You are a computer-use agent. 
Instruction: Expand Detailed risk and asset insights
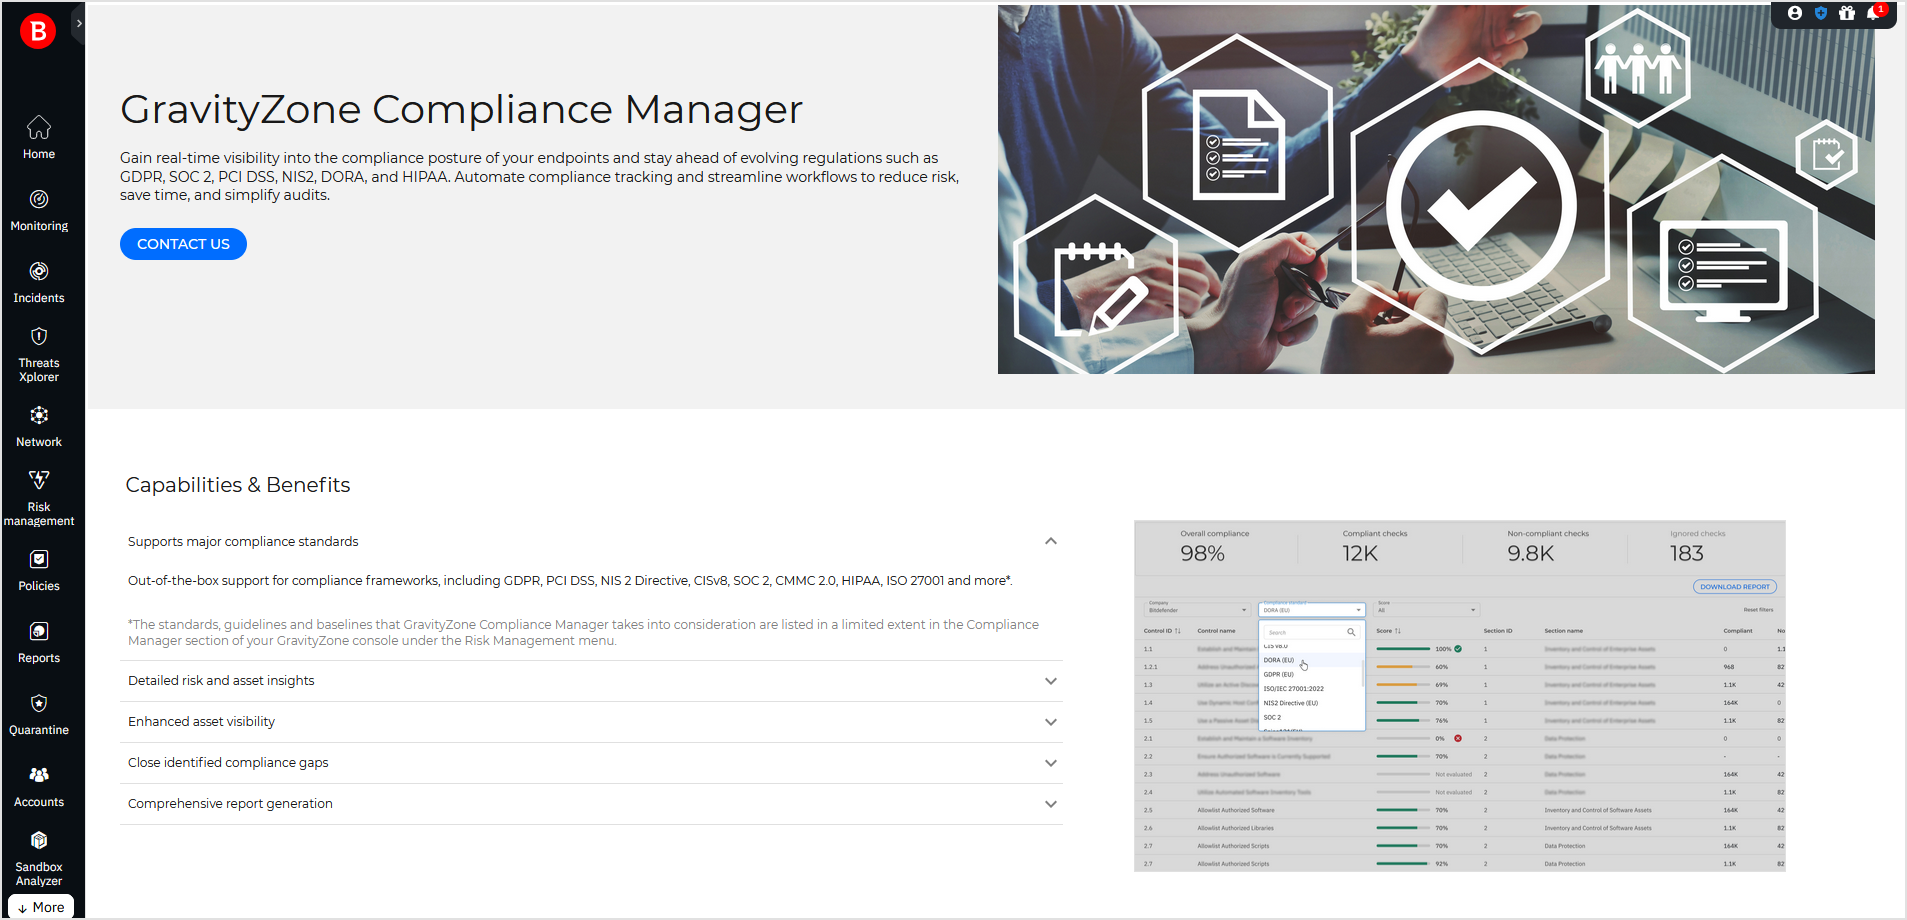1051,680
